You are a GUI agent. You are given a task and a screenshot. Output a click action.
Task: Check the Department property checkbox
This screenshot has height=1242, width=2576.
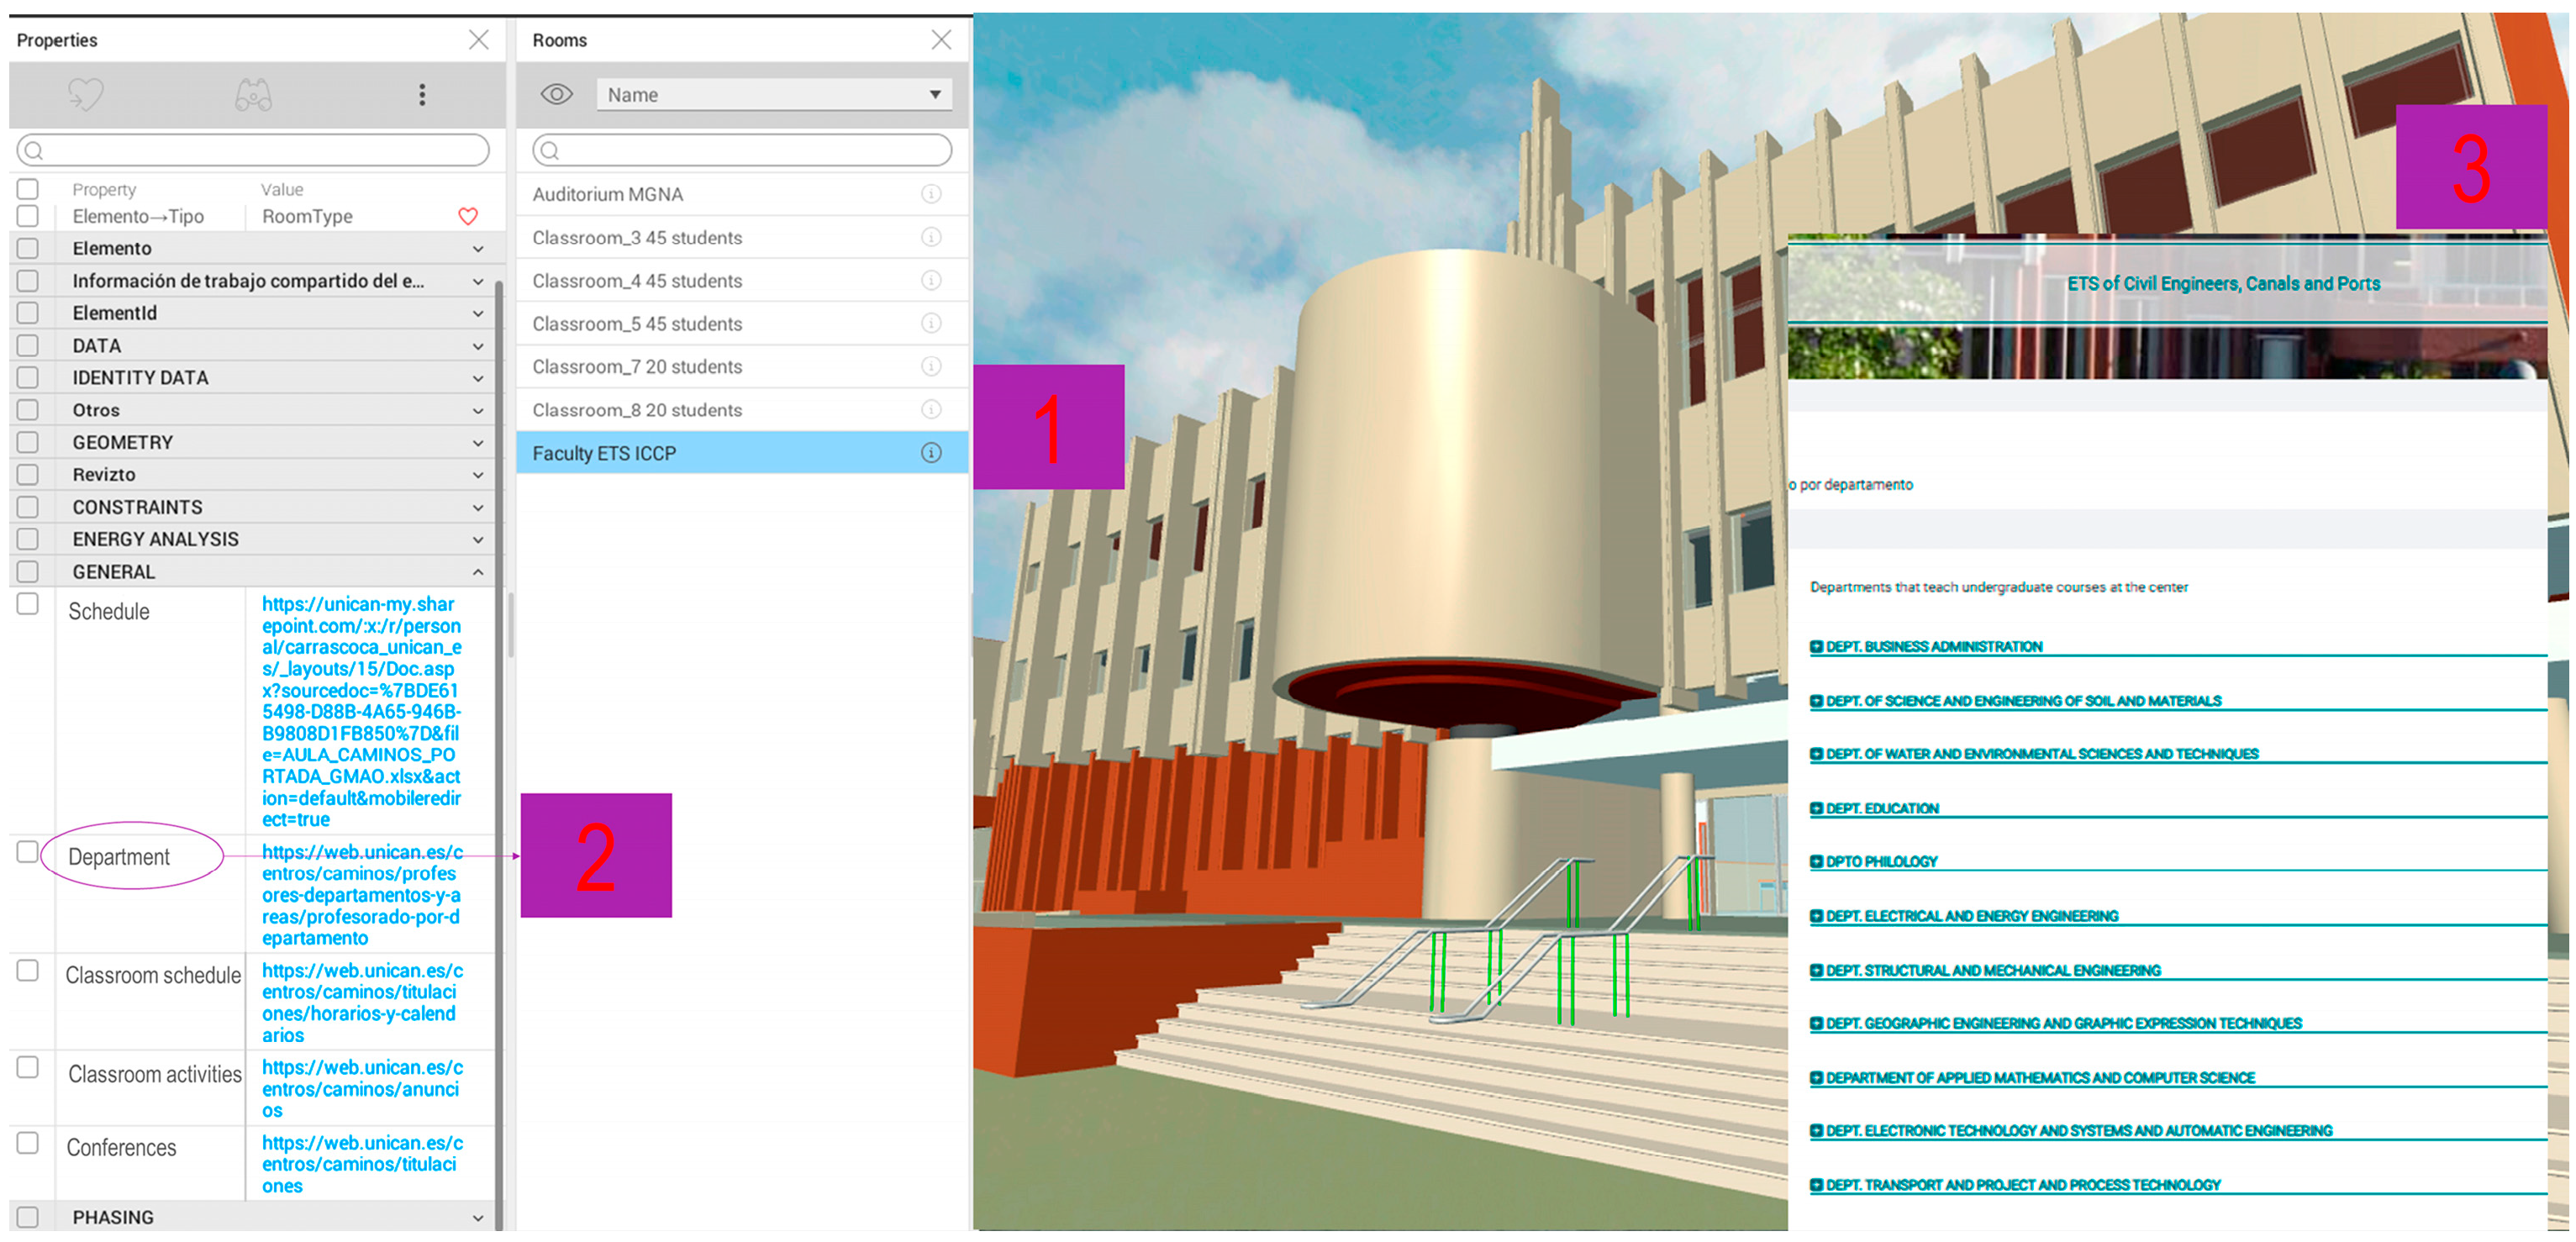(28, 852)
